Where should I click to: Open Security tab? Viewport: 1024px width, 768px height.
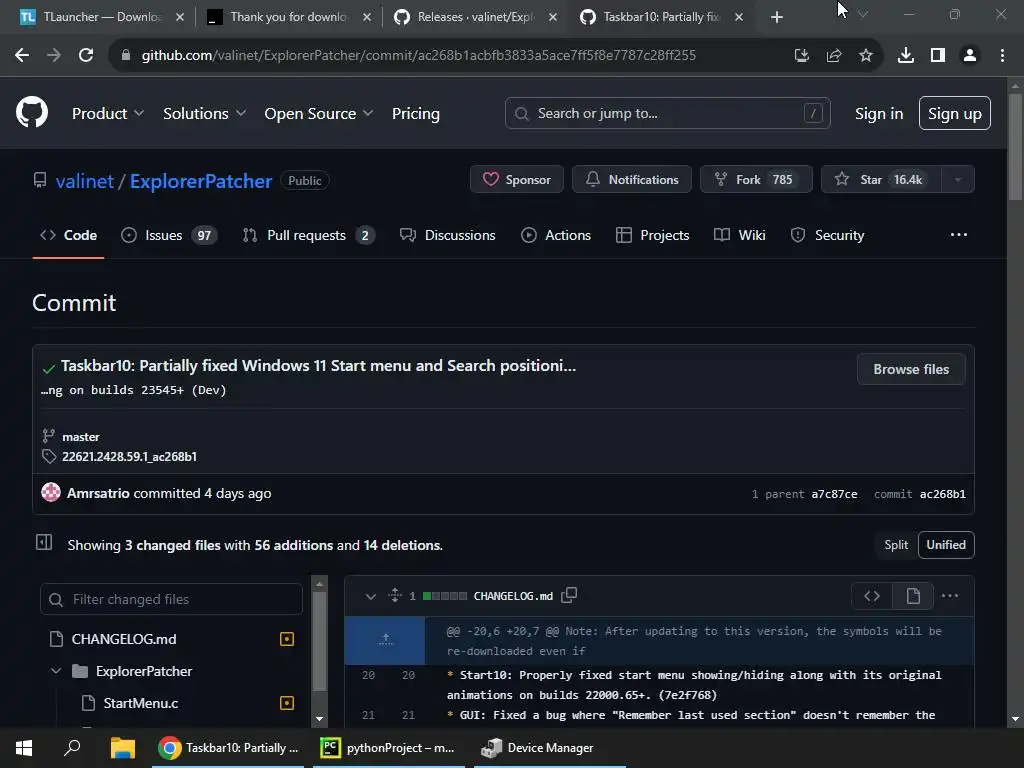coord(827,235)
